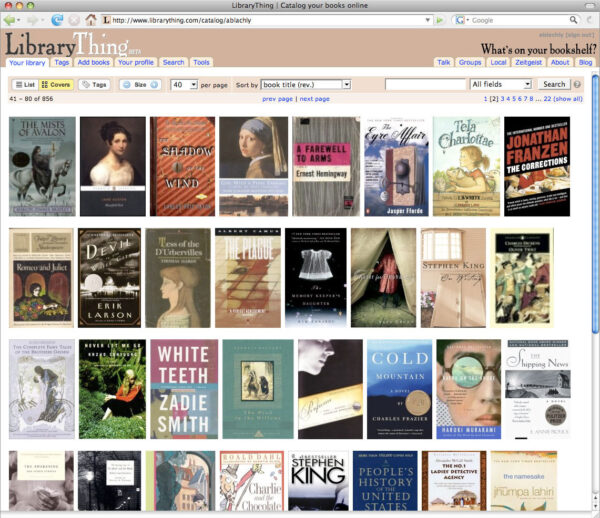
Task: Click the green go arrow beside address bar
Action: (x=440, y=20)
